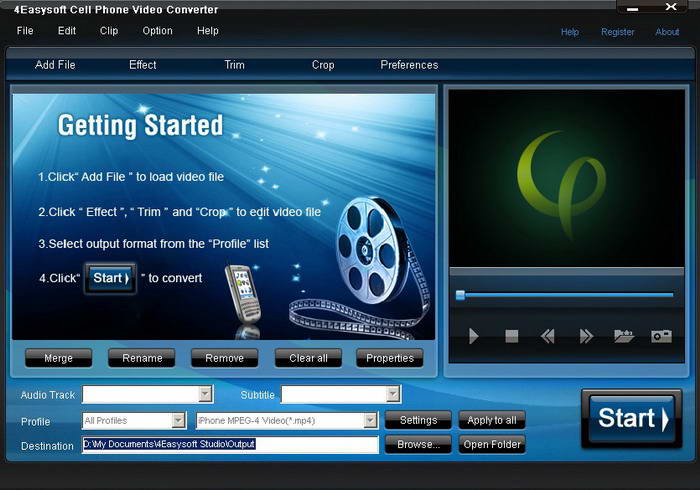Open the Trim tool
700x490 pixels.
[x=234, y=65]
